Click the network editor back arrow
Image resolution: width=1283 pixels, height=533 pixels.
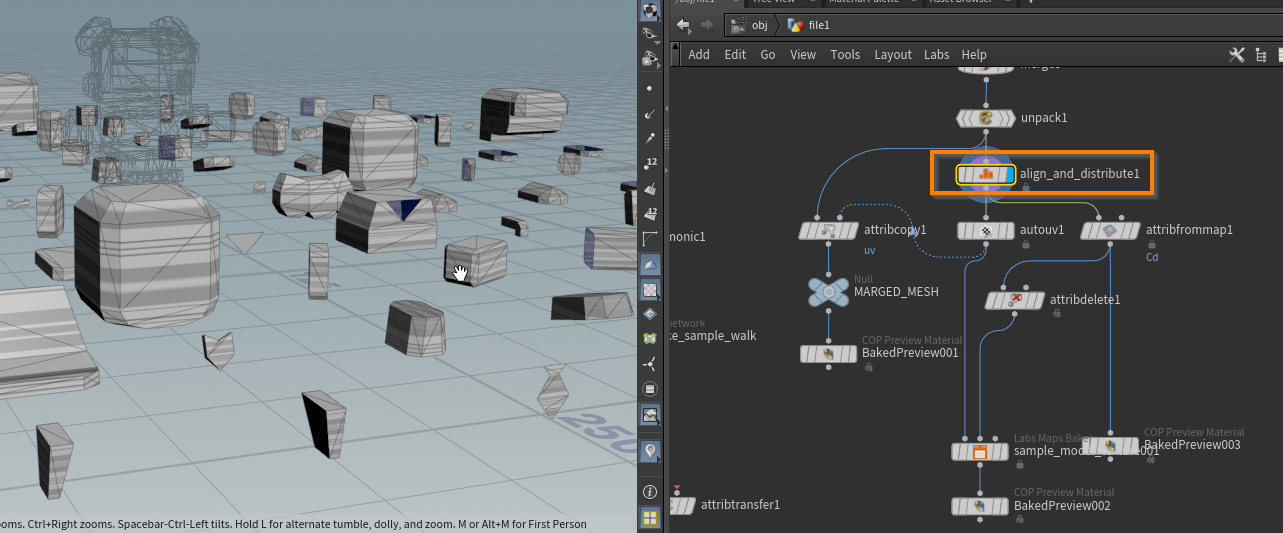click(x=684, y=25)
